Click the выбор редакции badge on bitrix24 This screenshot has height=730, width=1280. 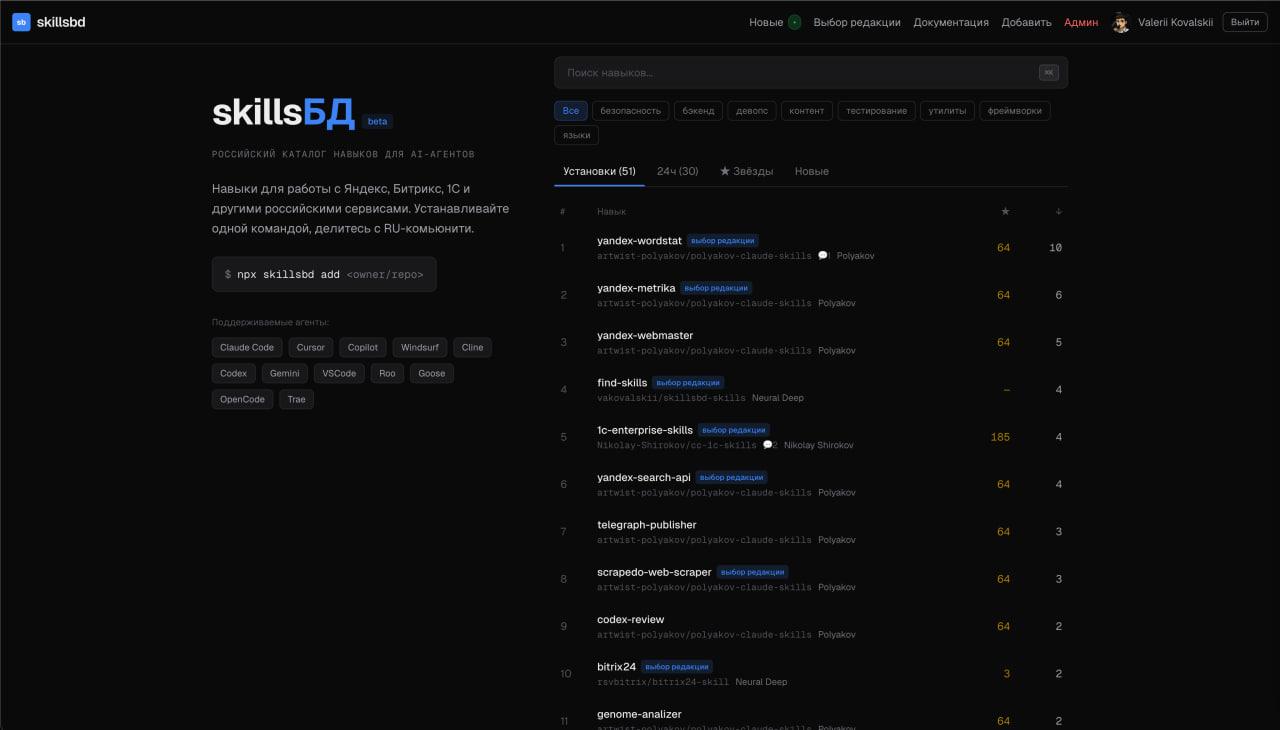(677, 667)
